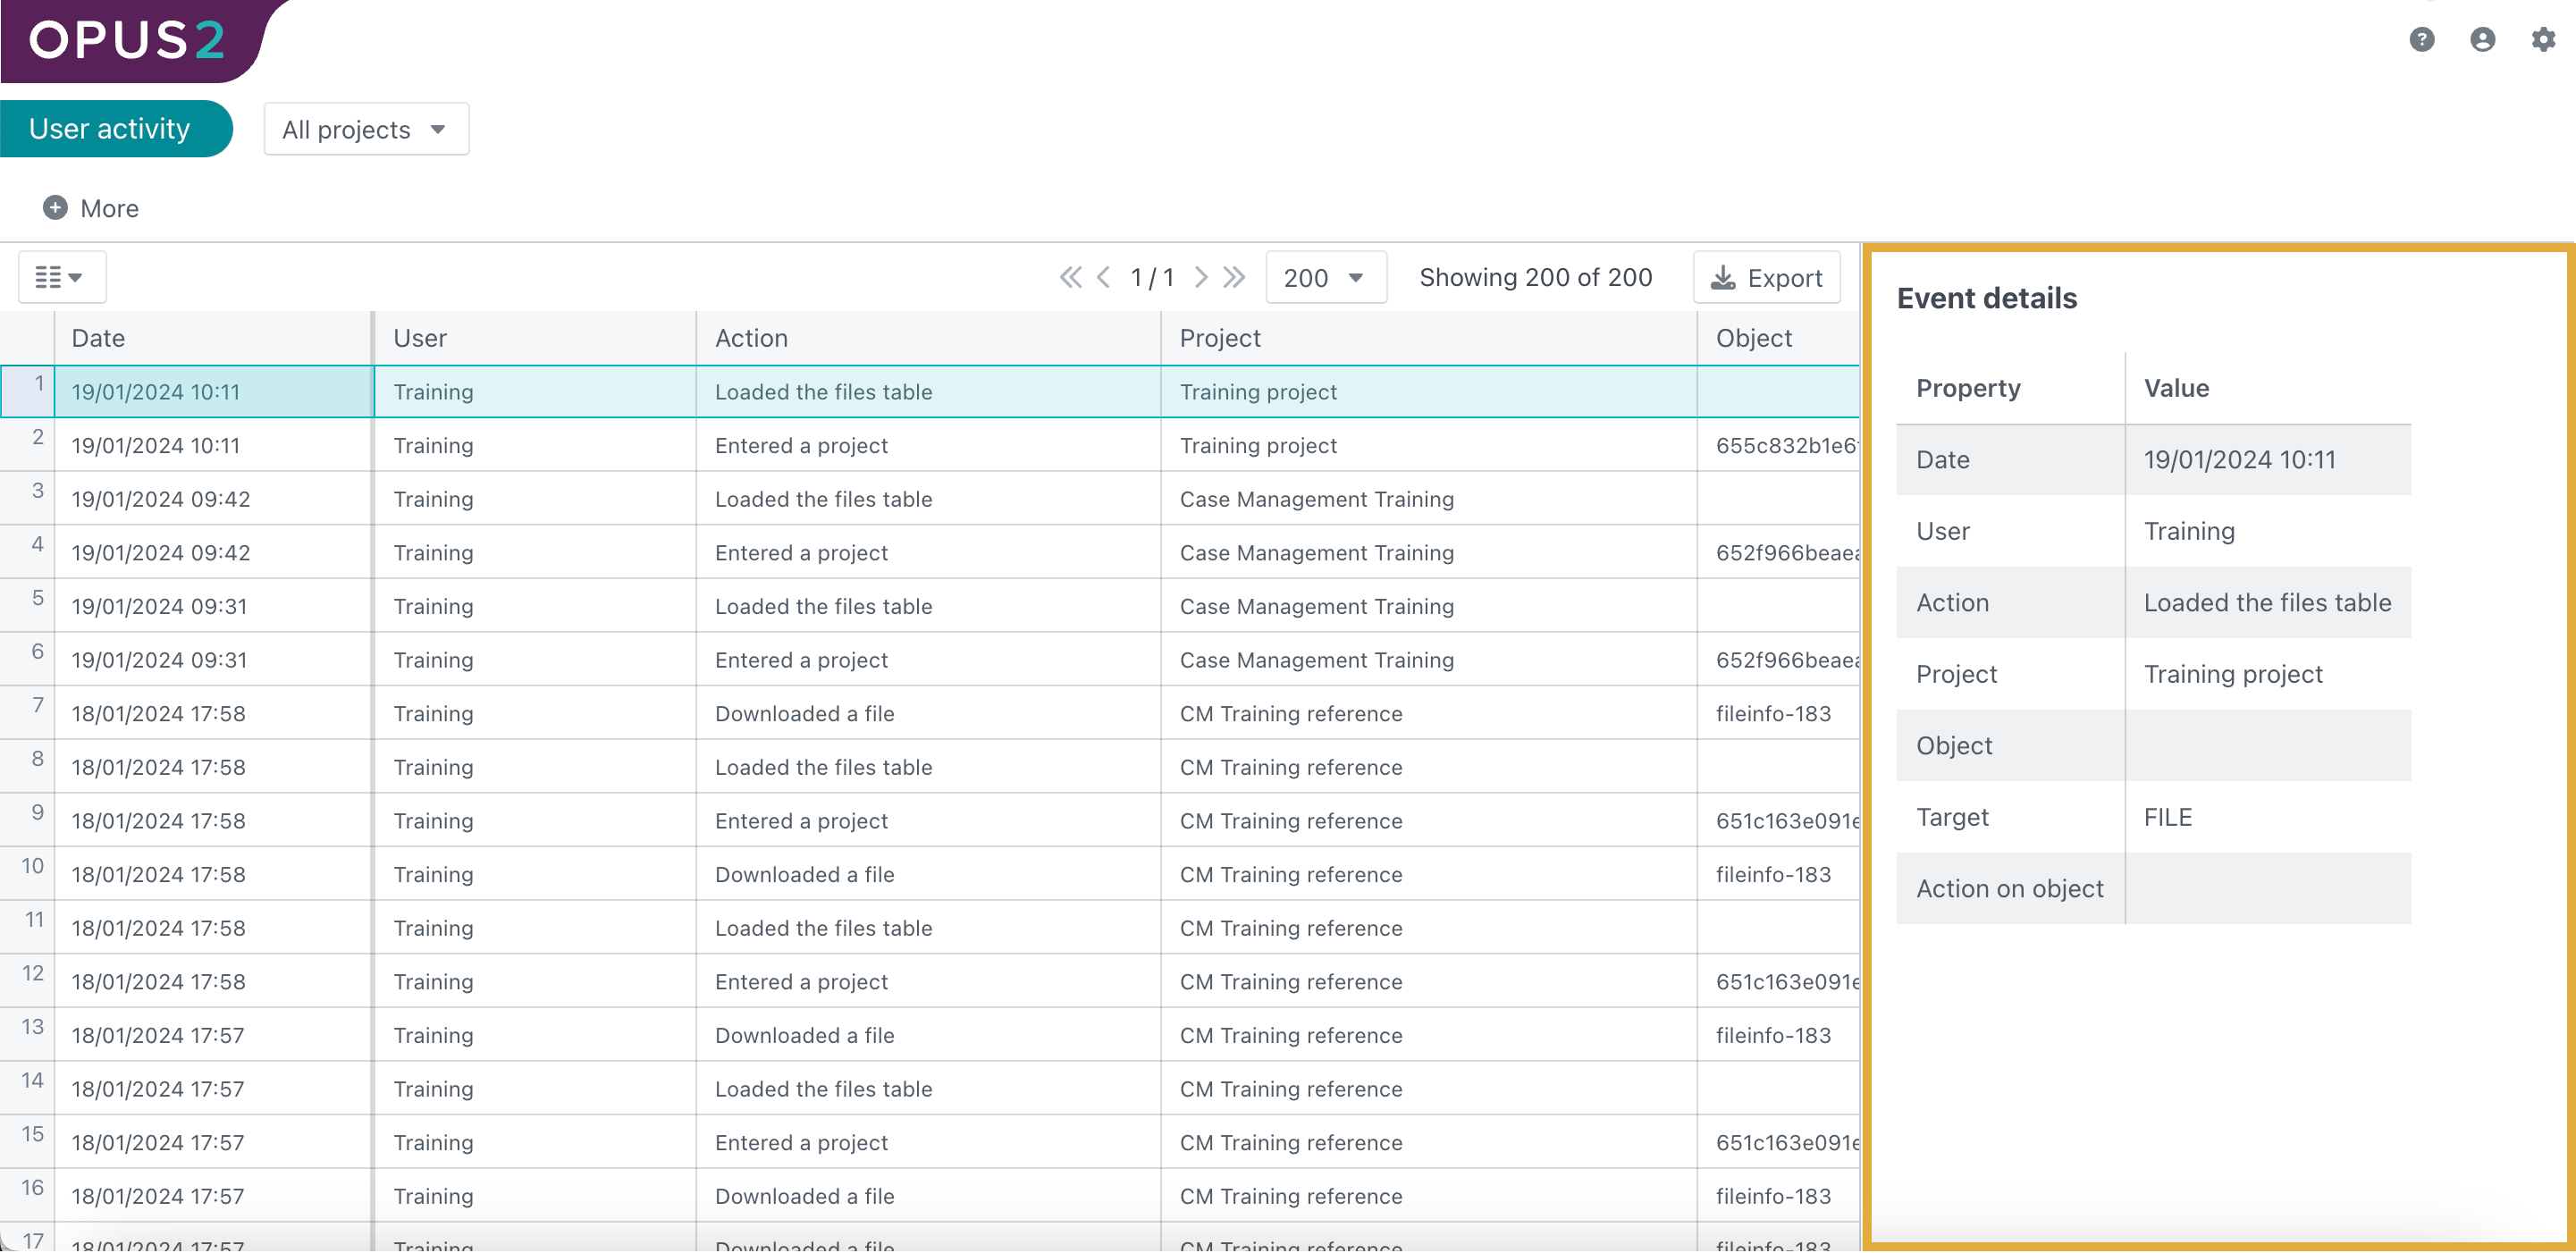Viewport: 2576px width, 1253px height.
Task: Go to next page arrow
Action: (x=1201, y=277)
